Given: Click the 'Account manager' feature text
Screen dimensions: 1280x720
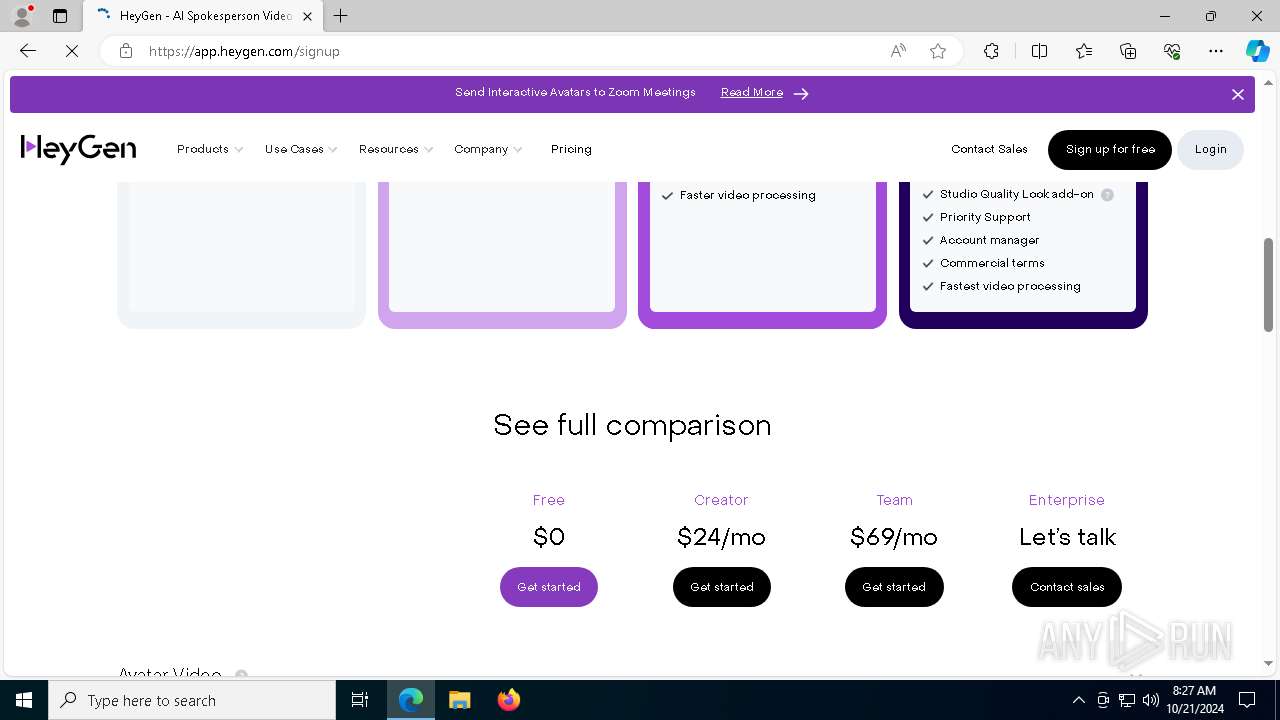Looking at the screenshot, I should (x=989, y=240).
